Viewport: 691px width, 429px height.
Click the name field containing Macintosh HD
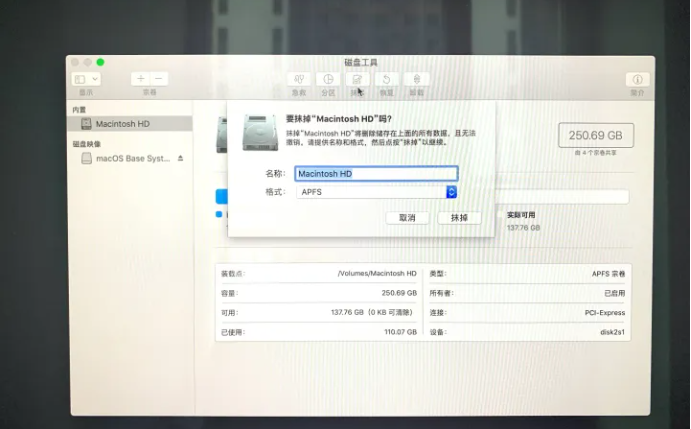coord(376,174)
